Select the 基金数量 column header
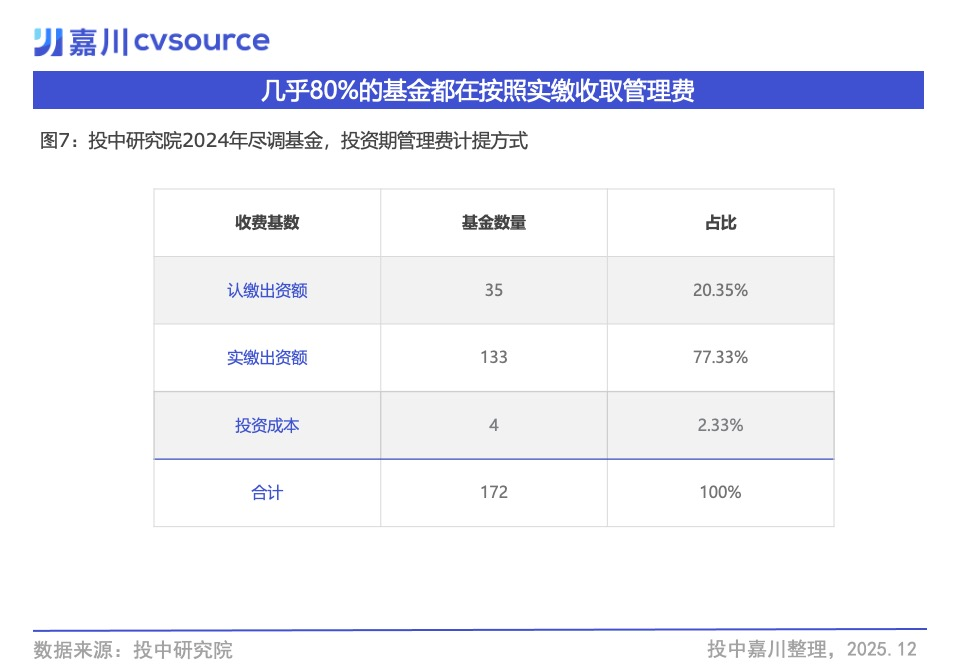Viewport: 960px width, 669px height. [493, 223]
